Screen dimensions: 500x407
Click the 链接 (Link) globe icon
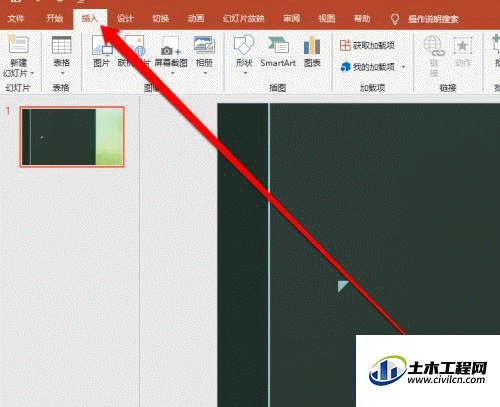pos(434,46)
